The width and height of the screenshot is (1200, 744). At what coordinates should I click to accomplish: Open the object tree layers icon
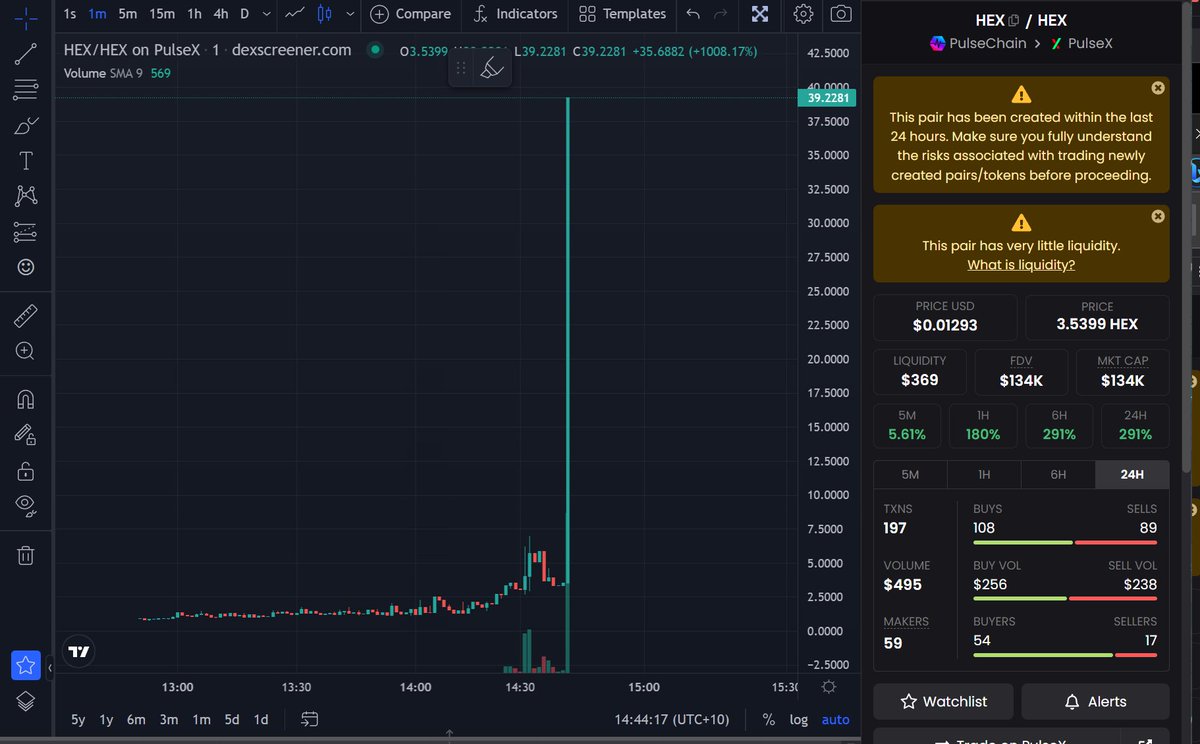click(26, 701)
